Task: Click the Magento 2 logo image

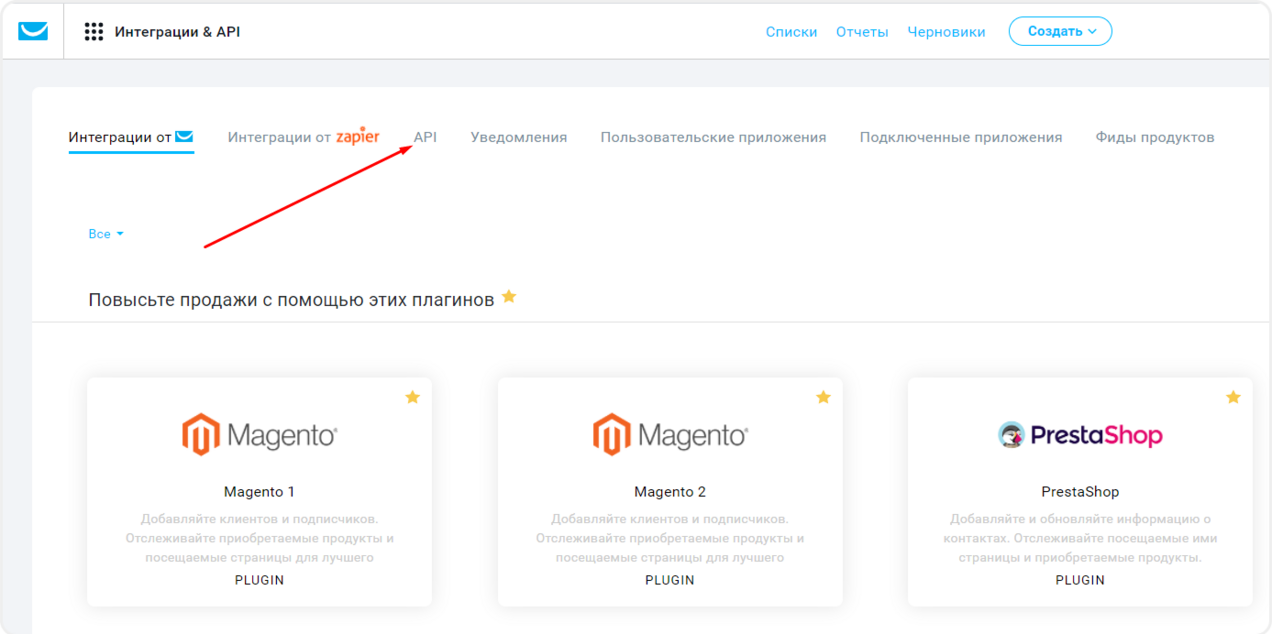Action: coord(670,435)
